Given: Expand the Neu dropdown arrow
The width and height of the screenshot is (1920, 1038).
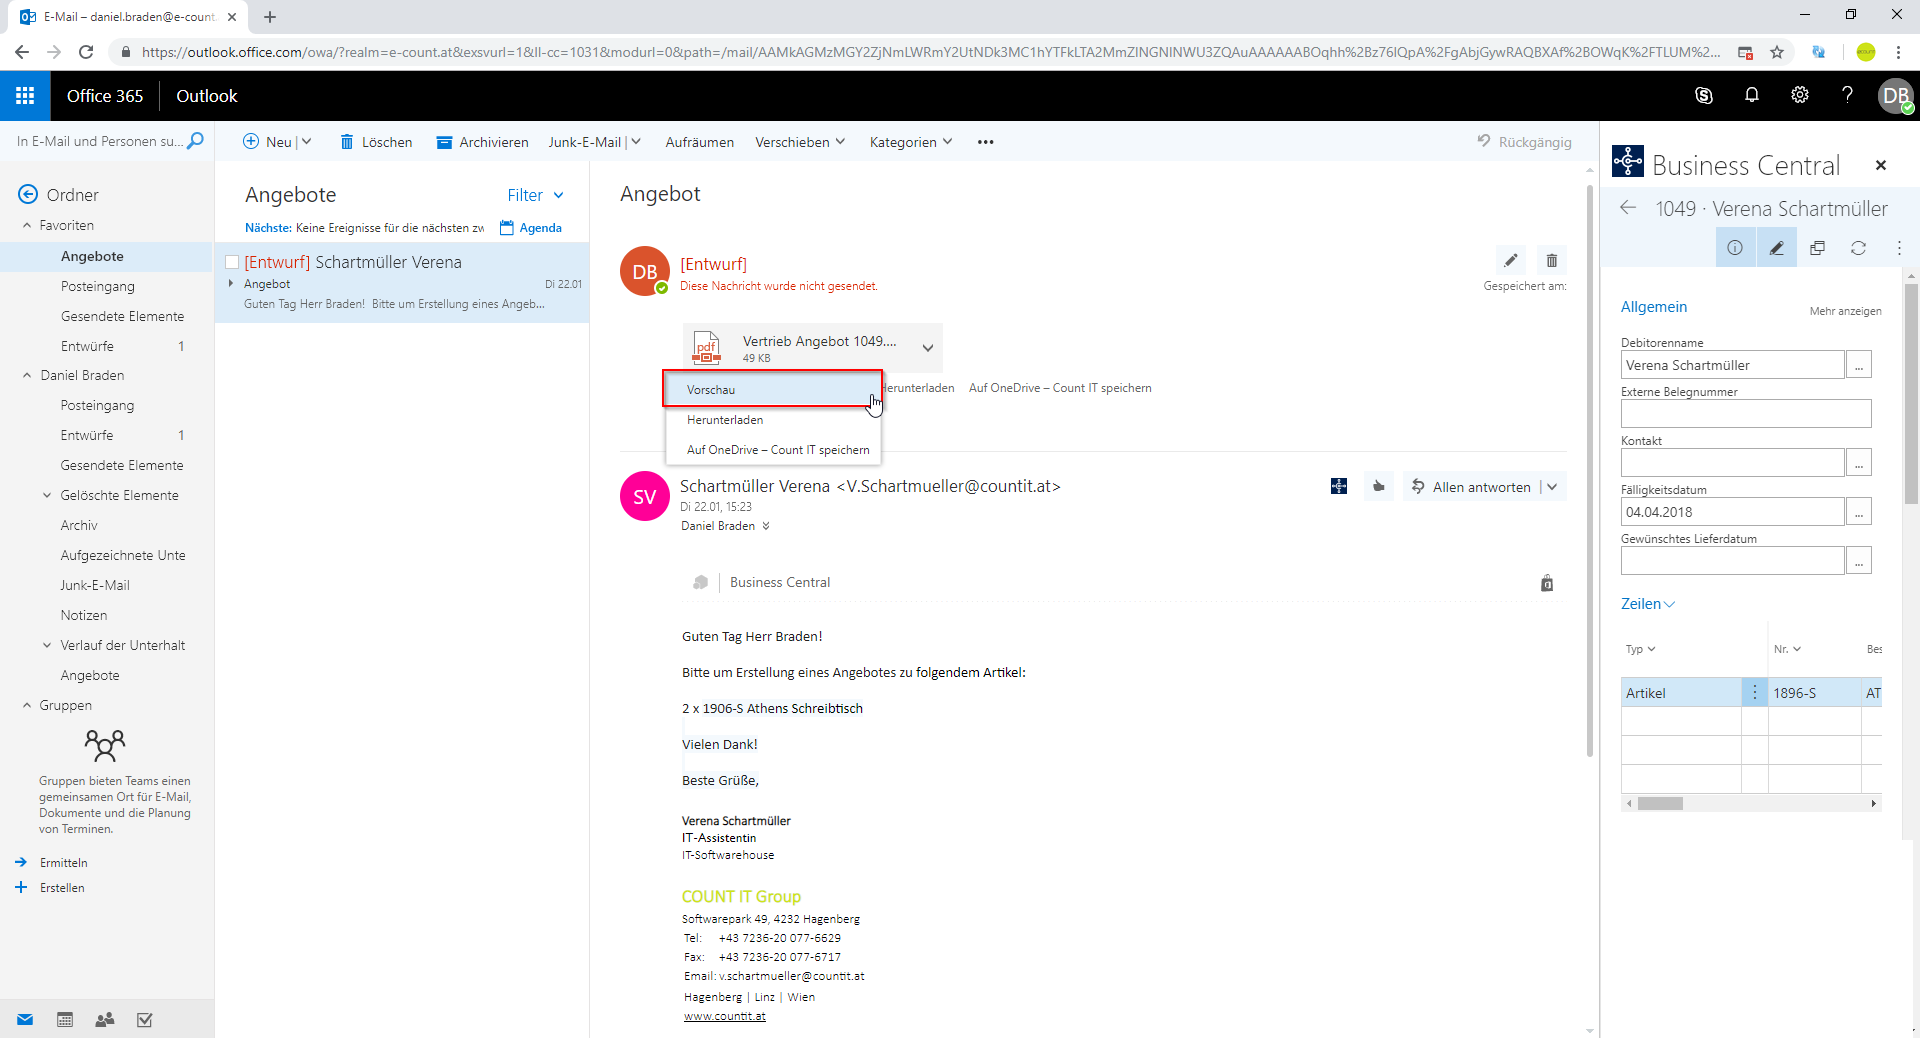Looking at the screenshot, I should tap(306, 142).
